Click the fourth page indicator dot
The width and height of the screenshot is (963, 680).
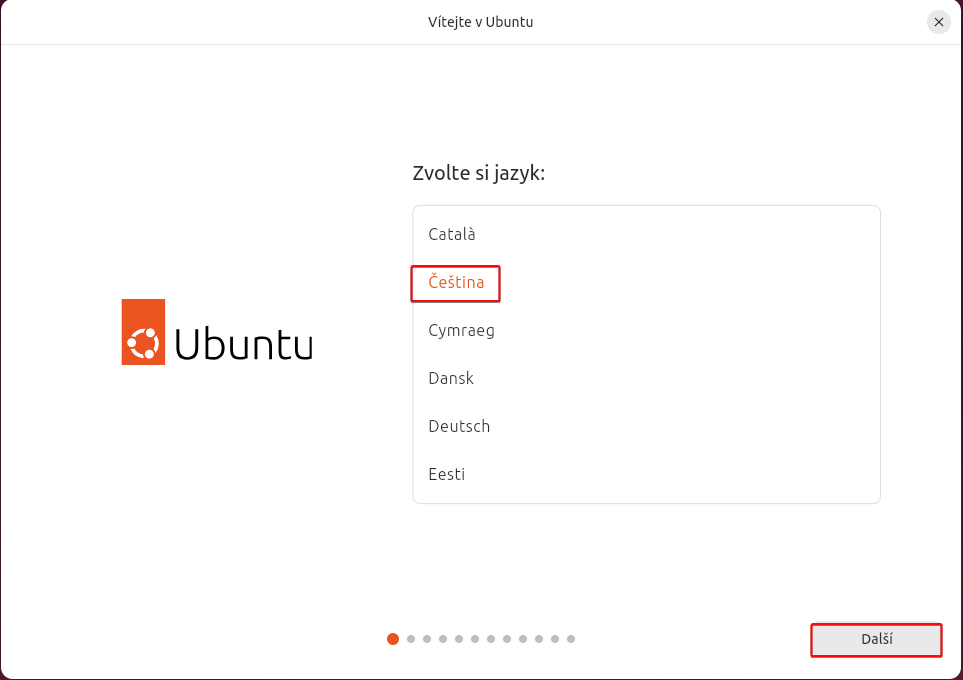tap(443, 638)
